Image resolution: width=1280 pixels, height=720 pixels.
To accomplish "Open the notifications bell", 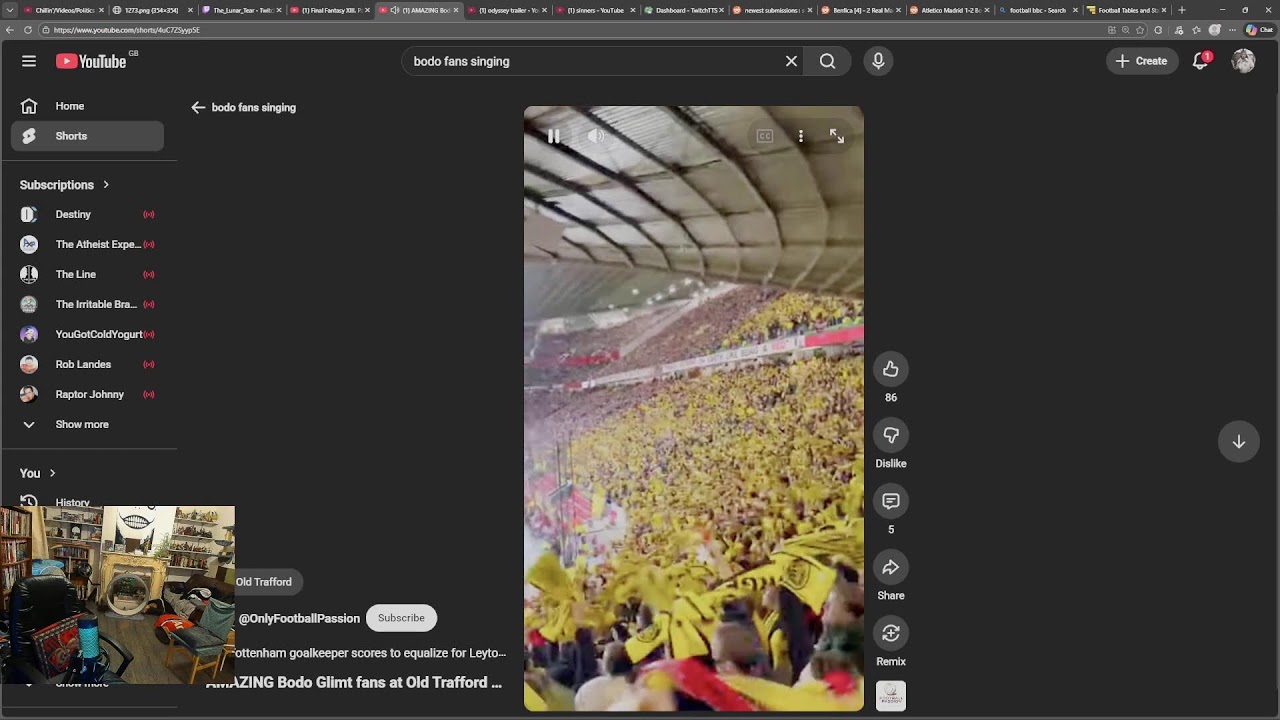I will tap(1201, 61).
